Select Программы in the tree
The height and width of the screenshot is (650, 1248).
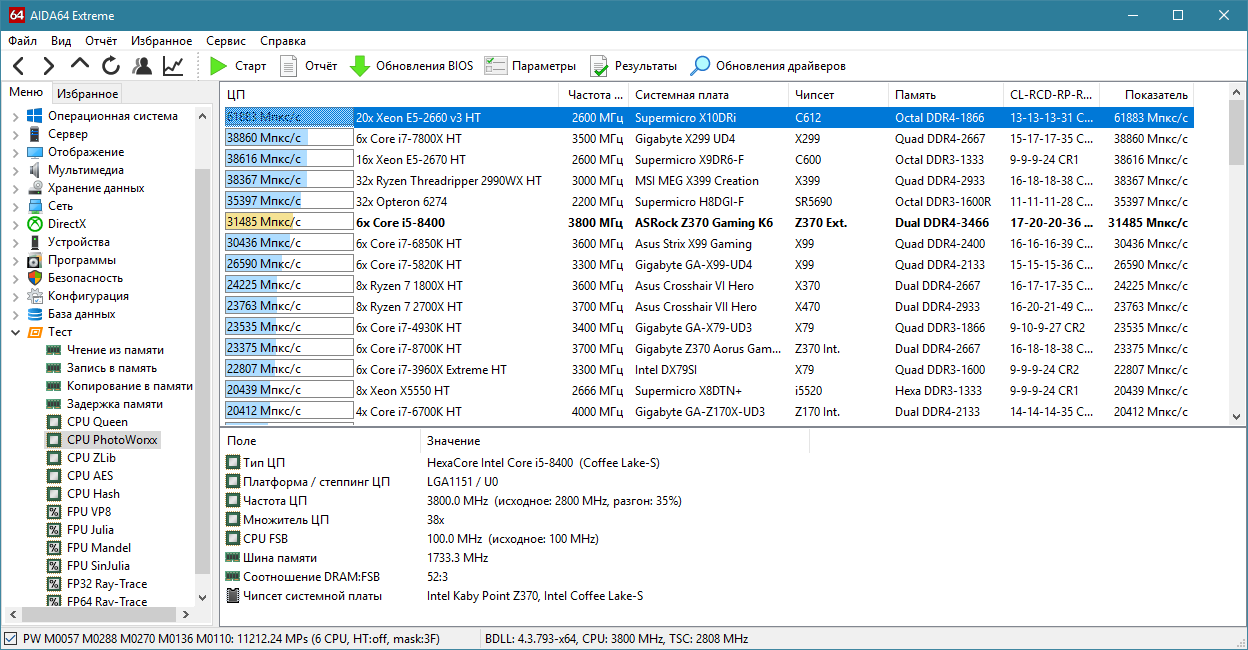coord(82,260)
